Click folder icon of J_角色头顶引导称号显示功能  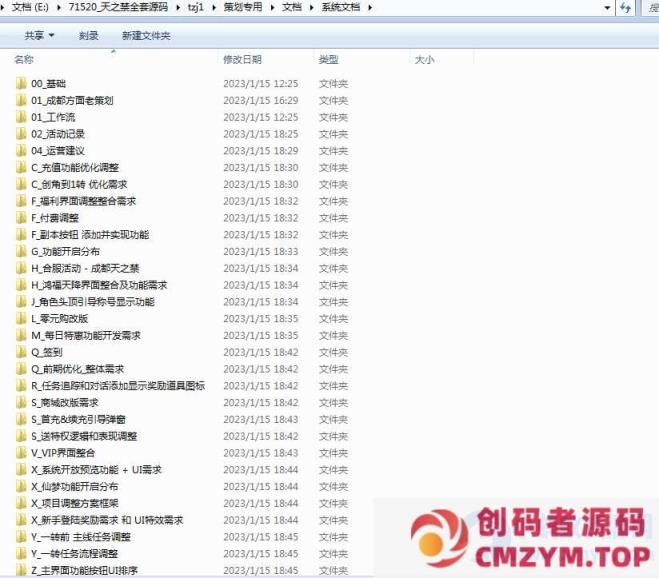(x=21, y=302)
